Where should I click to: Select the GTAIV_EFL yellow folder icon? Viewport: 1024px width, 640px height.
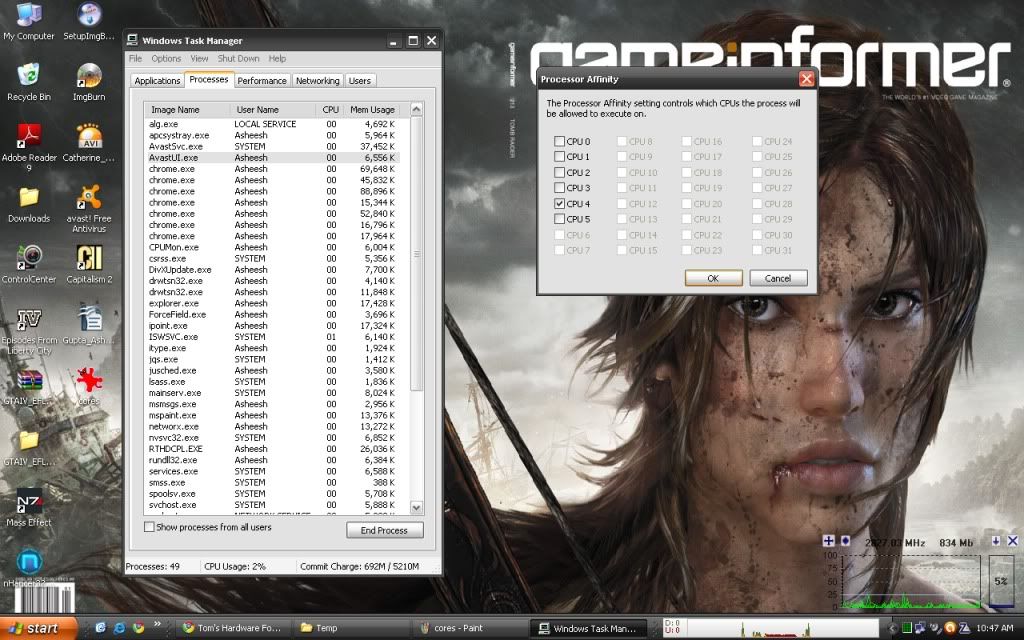coord(29,447)
